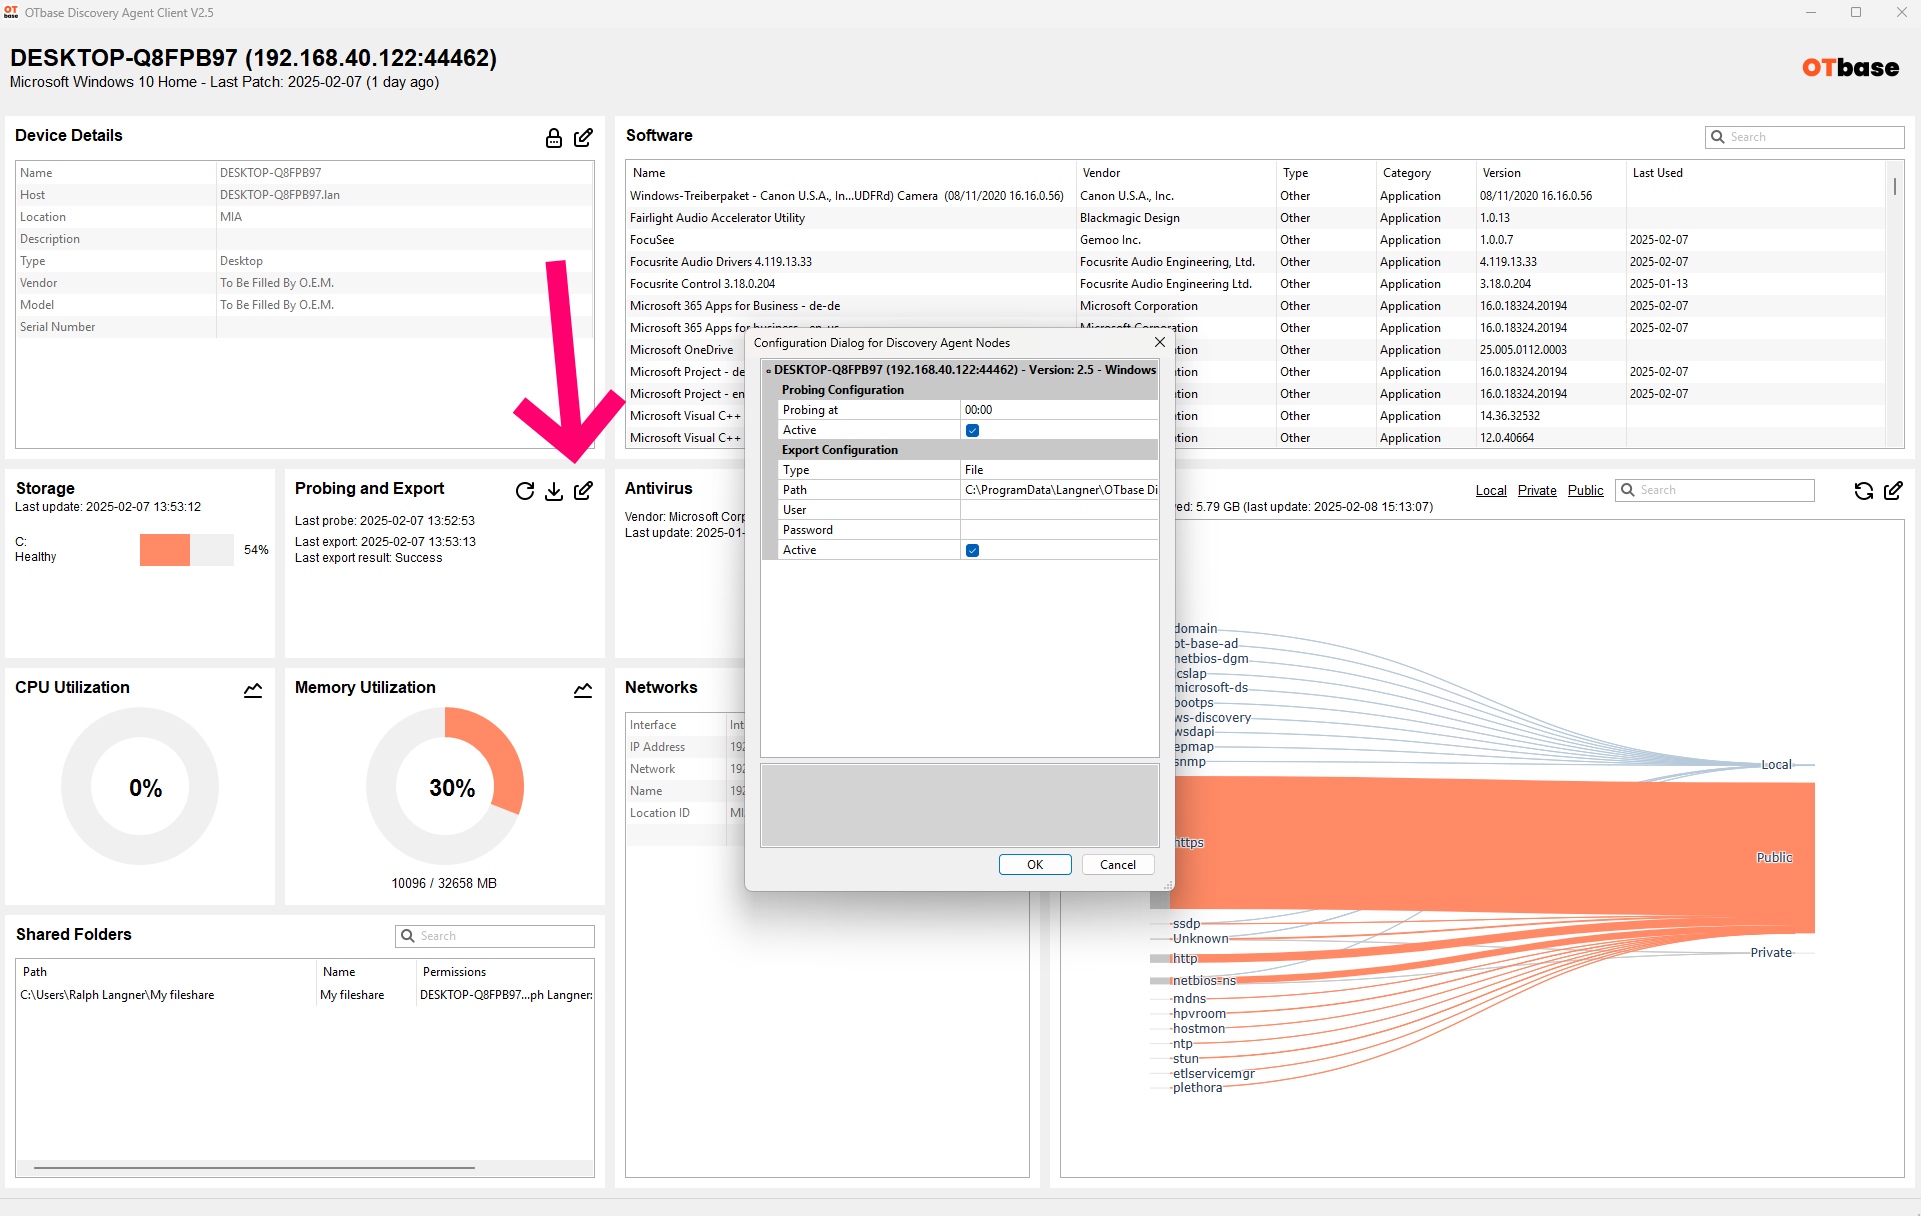Click the export Password field
Viewport: 1921px width, 1216px height.
1059,530
